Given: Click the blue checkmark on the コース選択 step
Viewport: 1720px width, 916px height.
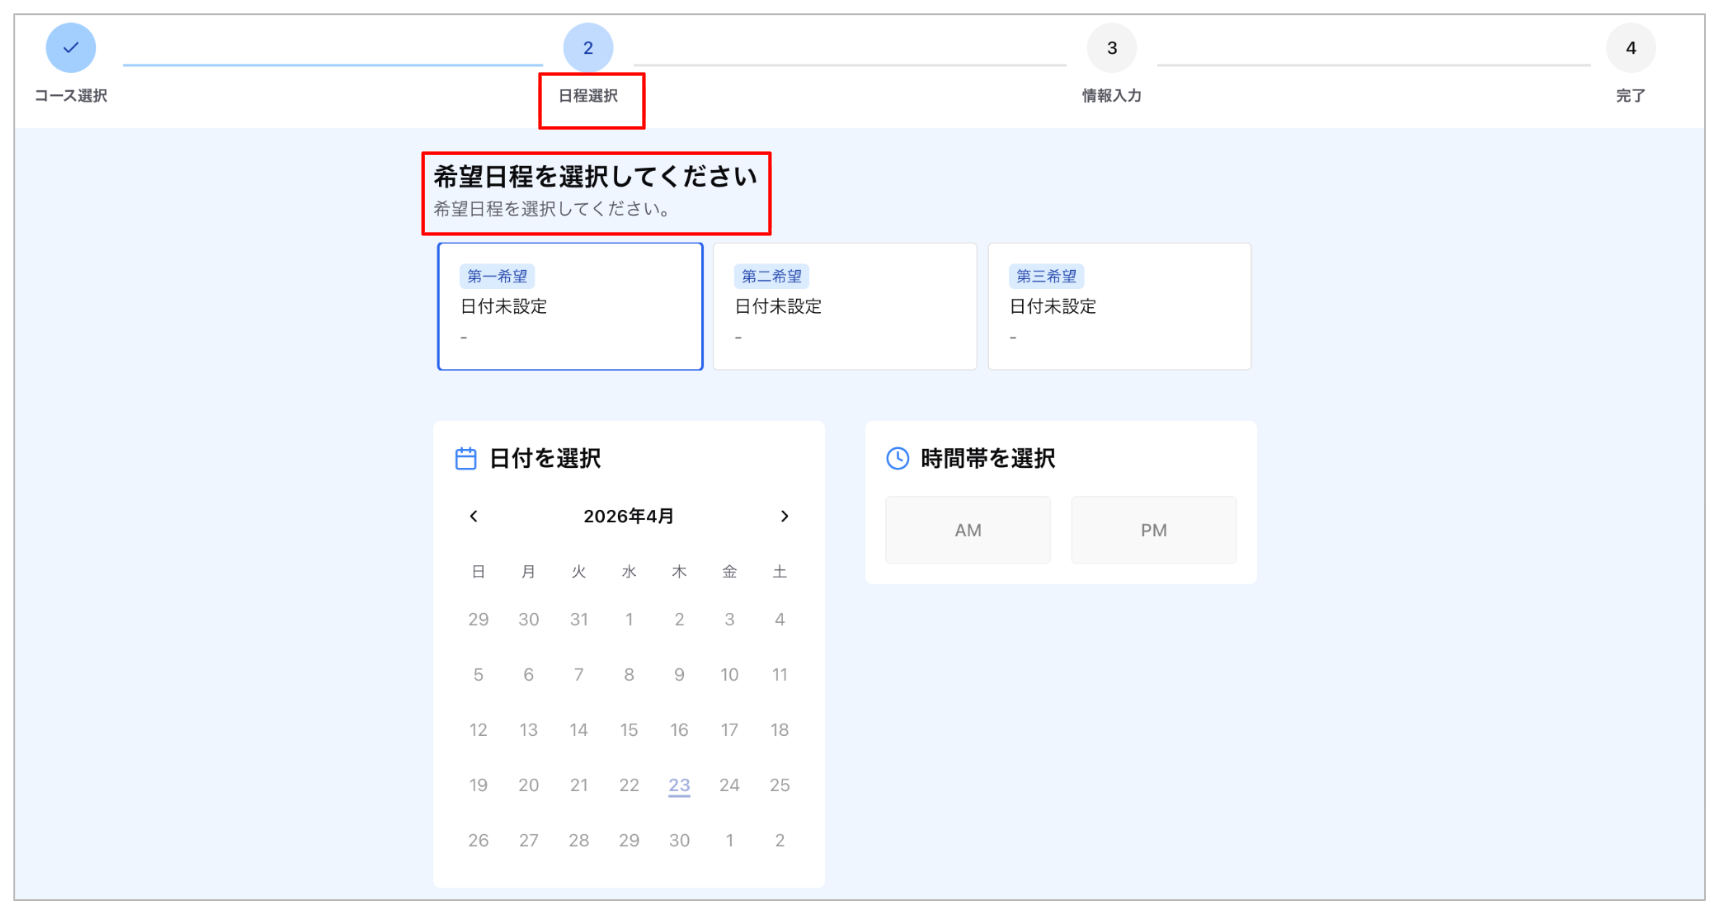Looking at the screenshot, I should click(x=70, y=46).
